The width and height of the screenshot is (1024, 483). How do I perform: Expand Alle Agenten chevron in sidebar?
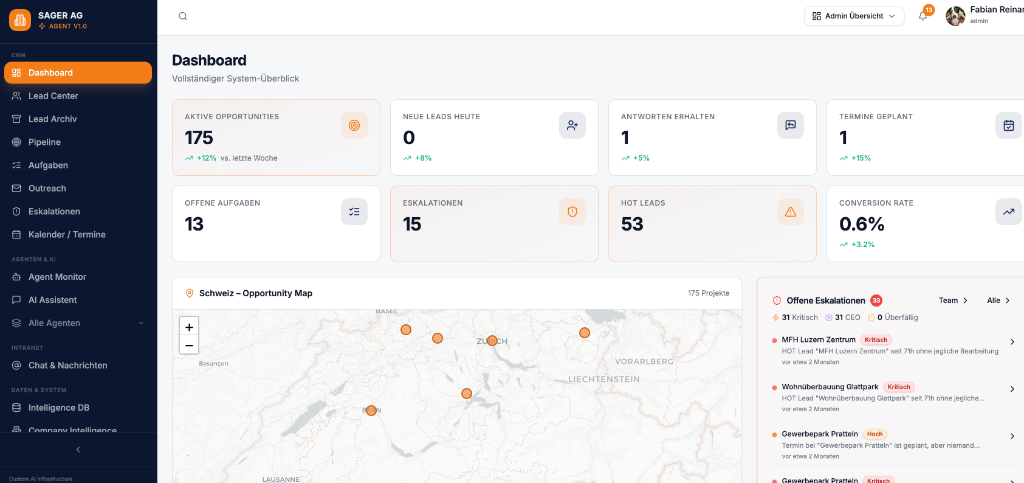point(141,323)
